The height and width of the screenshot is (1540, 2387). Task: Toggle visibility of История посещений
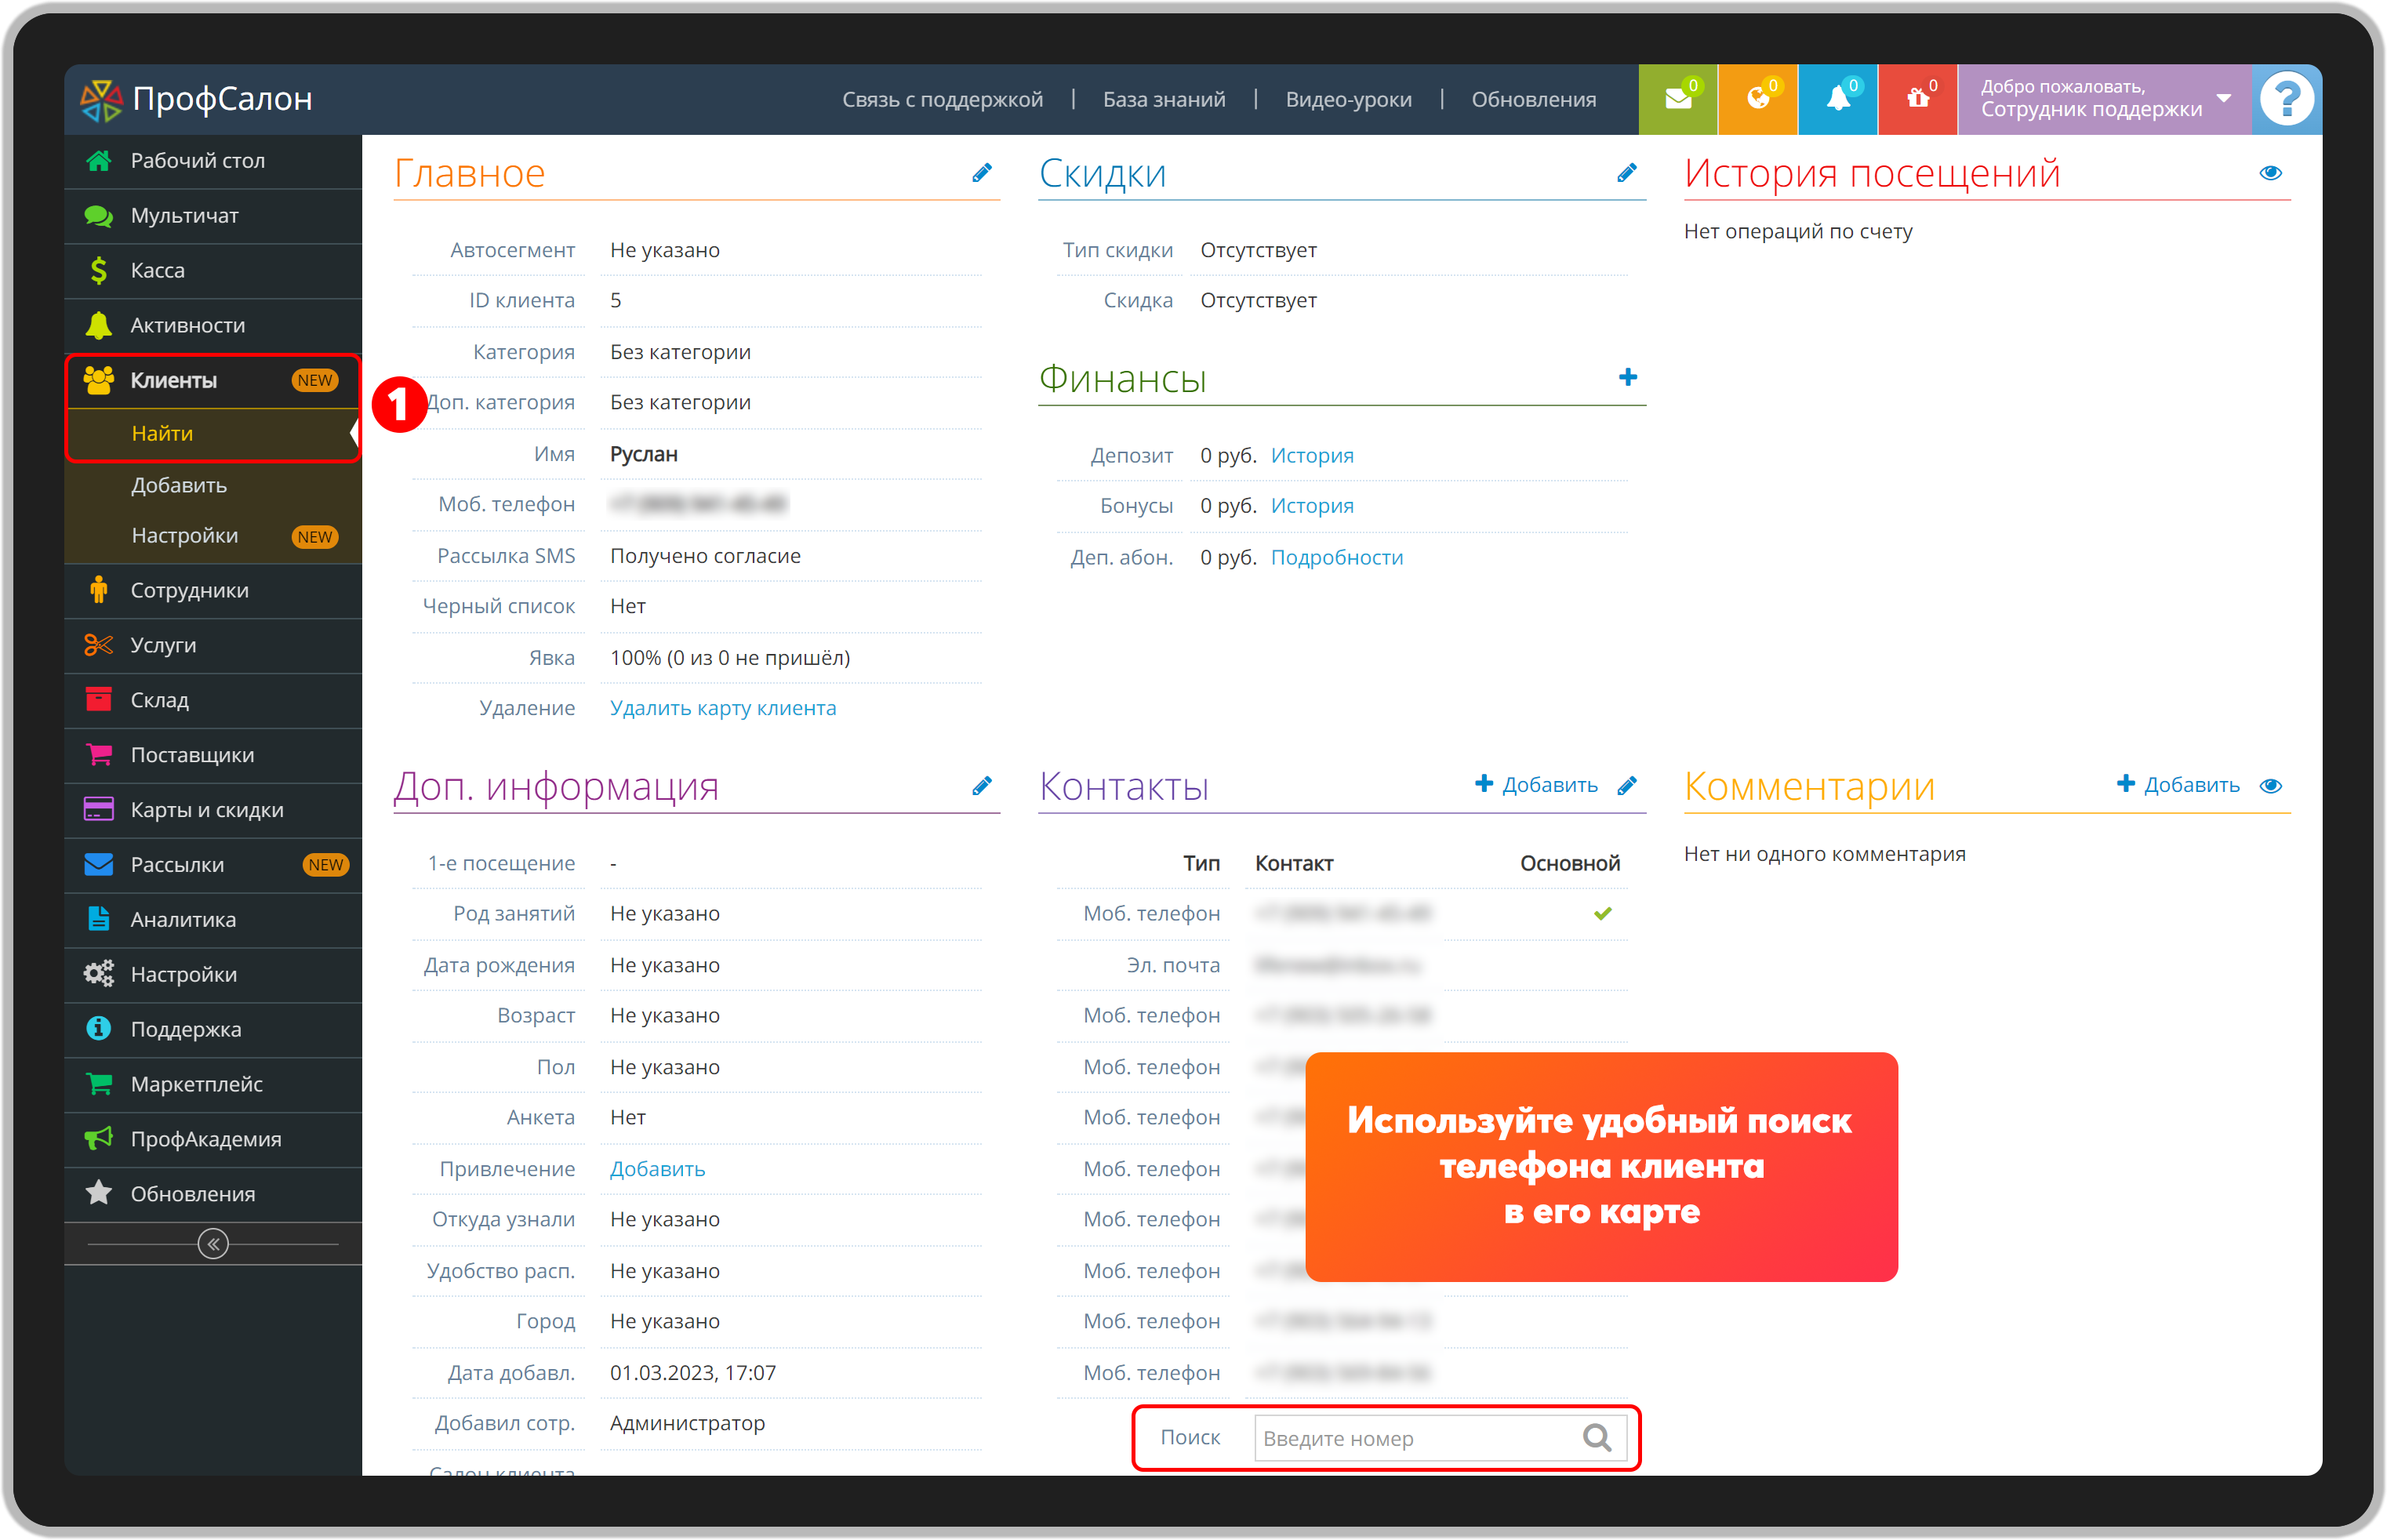point(2270,173)
